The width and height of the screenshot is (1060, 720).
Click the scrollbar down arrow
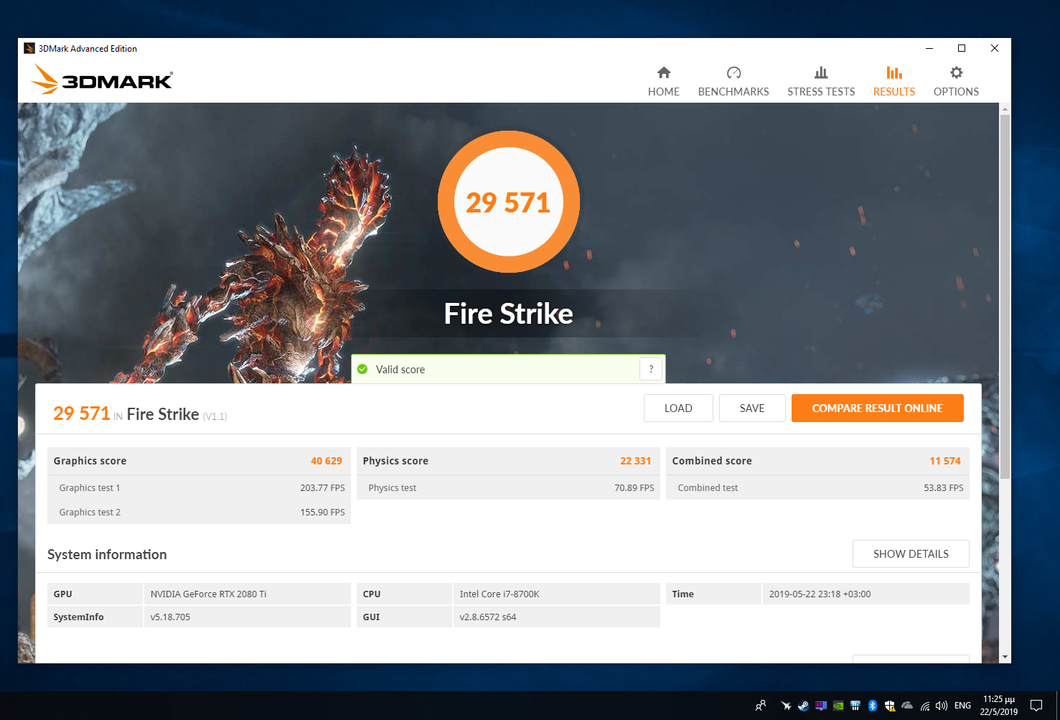(x=1005, y=656)
